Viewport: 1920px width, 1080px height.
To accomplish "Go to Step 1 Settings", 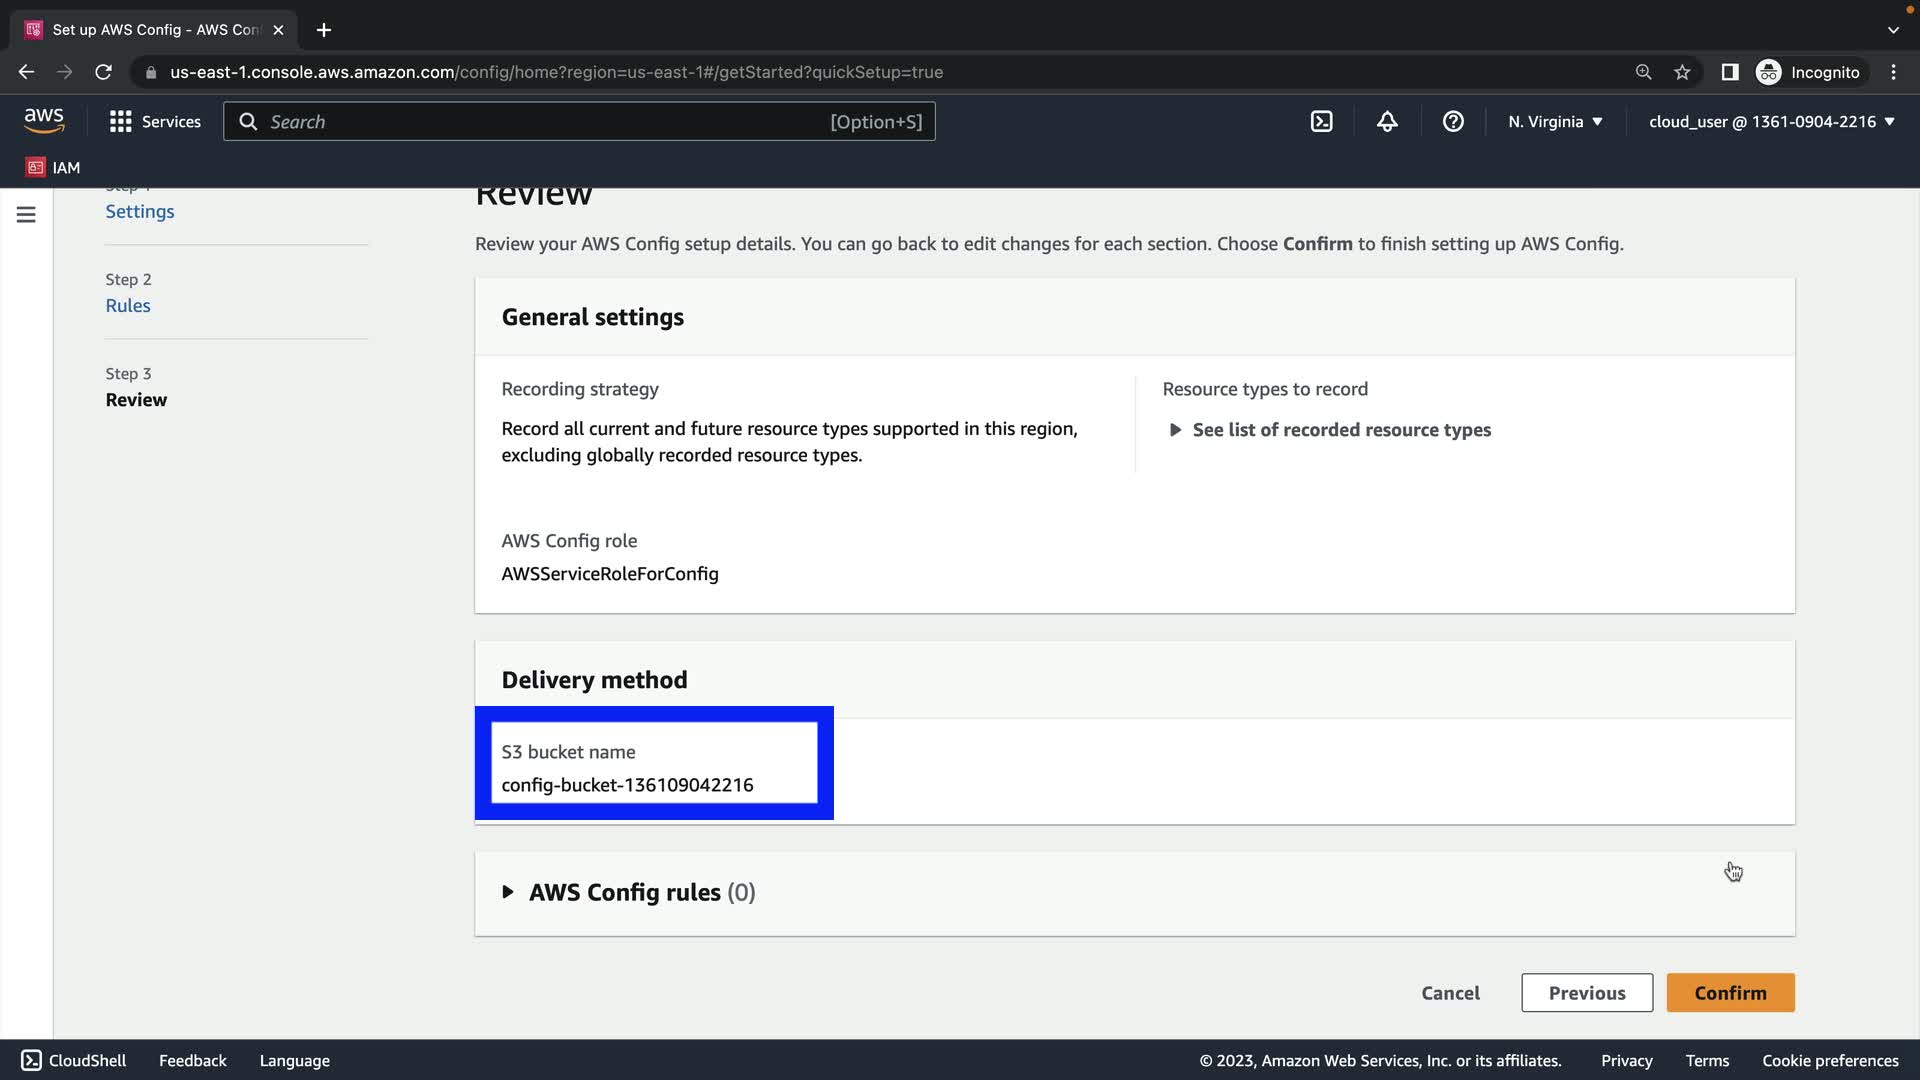I will pyautogui.click(x=140, y=211).
